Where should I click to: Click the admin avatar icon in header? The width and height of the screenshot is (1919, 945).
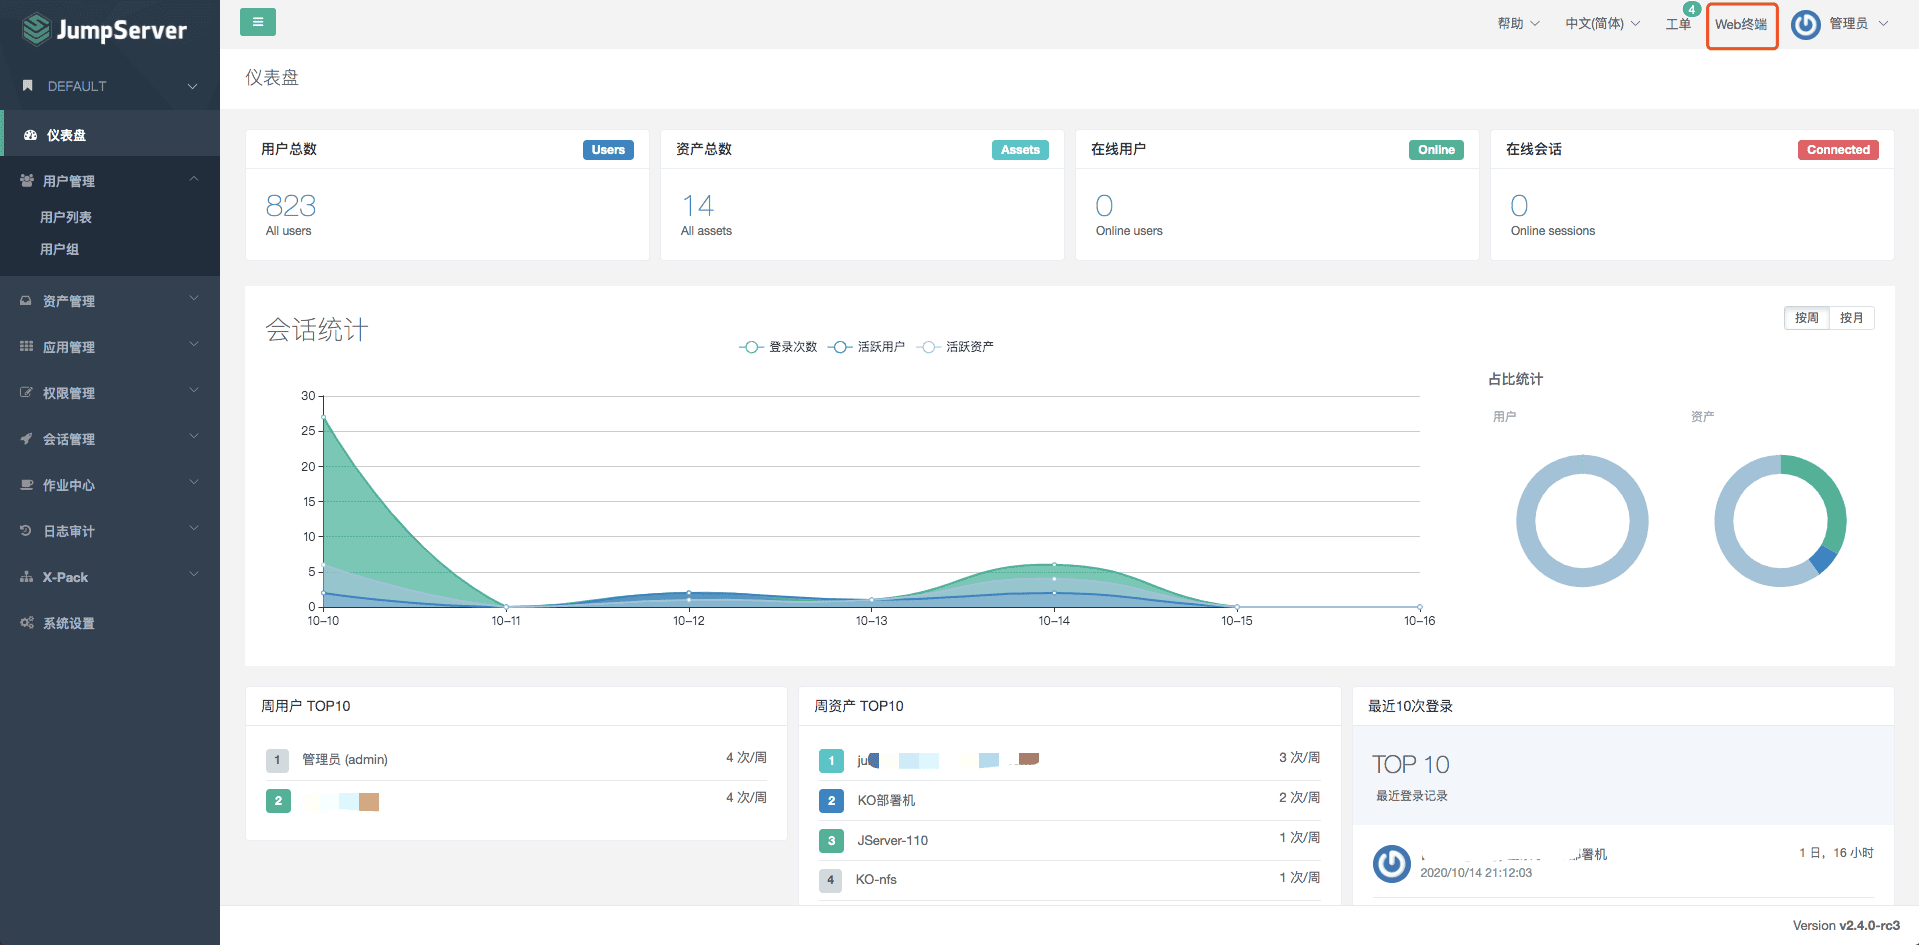pos(1805,24)
